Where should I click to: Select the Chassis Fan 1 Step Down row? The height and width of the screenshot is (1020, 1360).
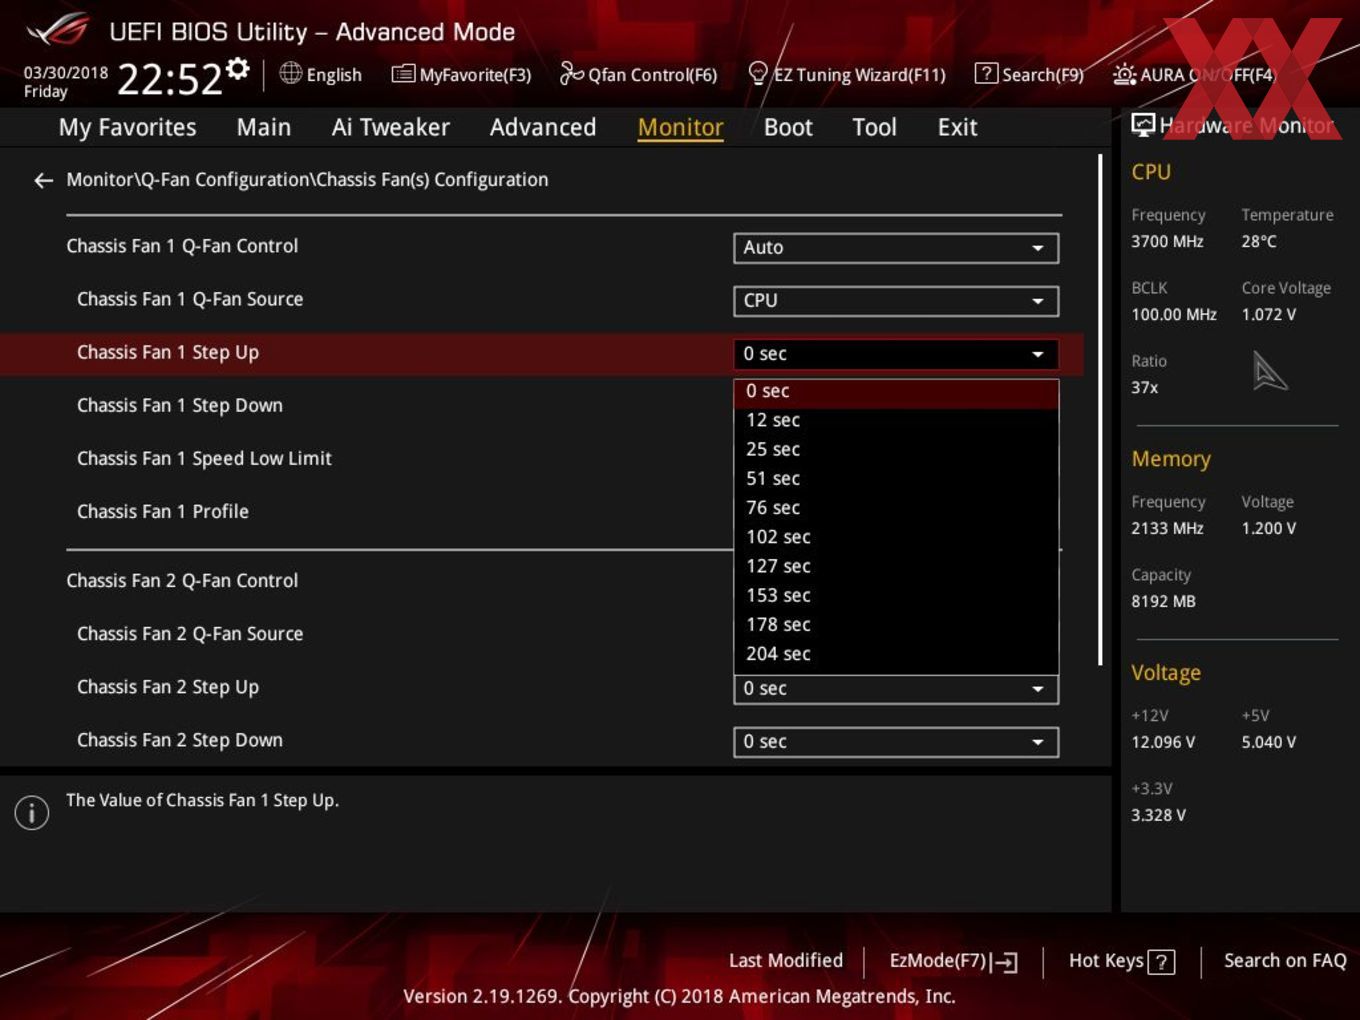click(180, 406)
